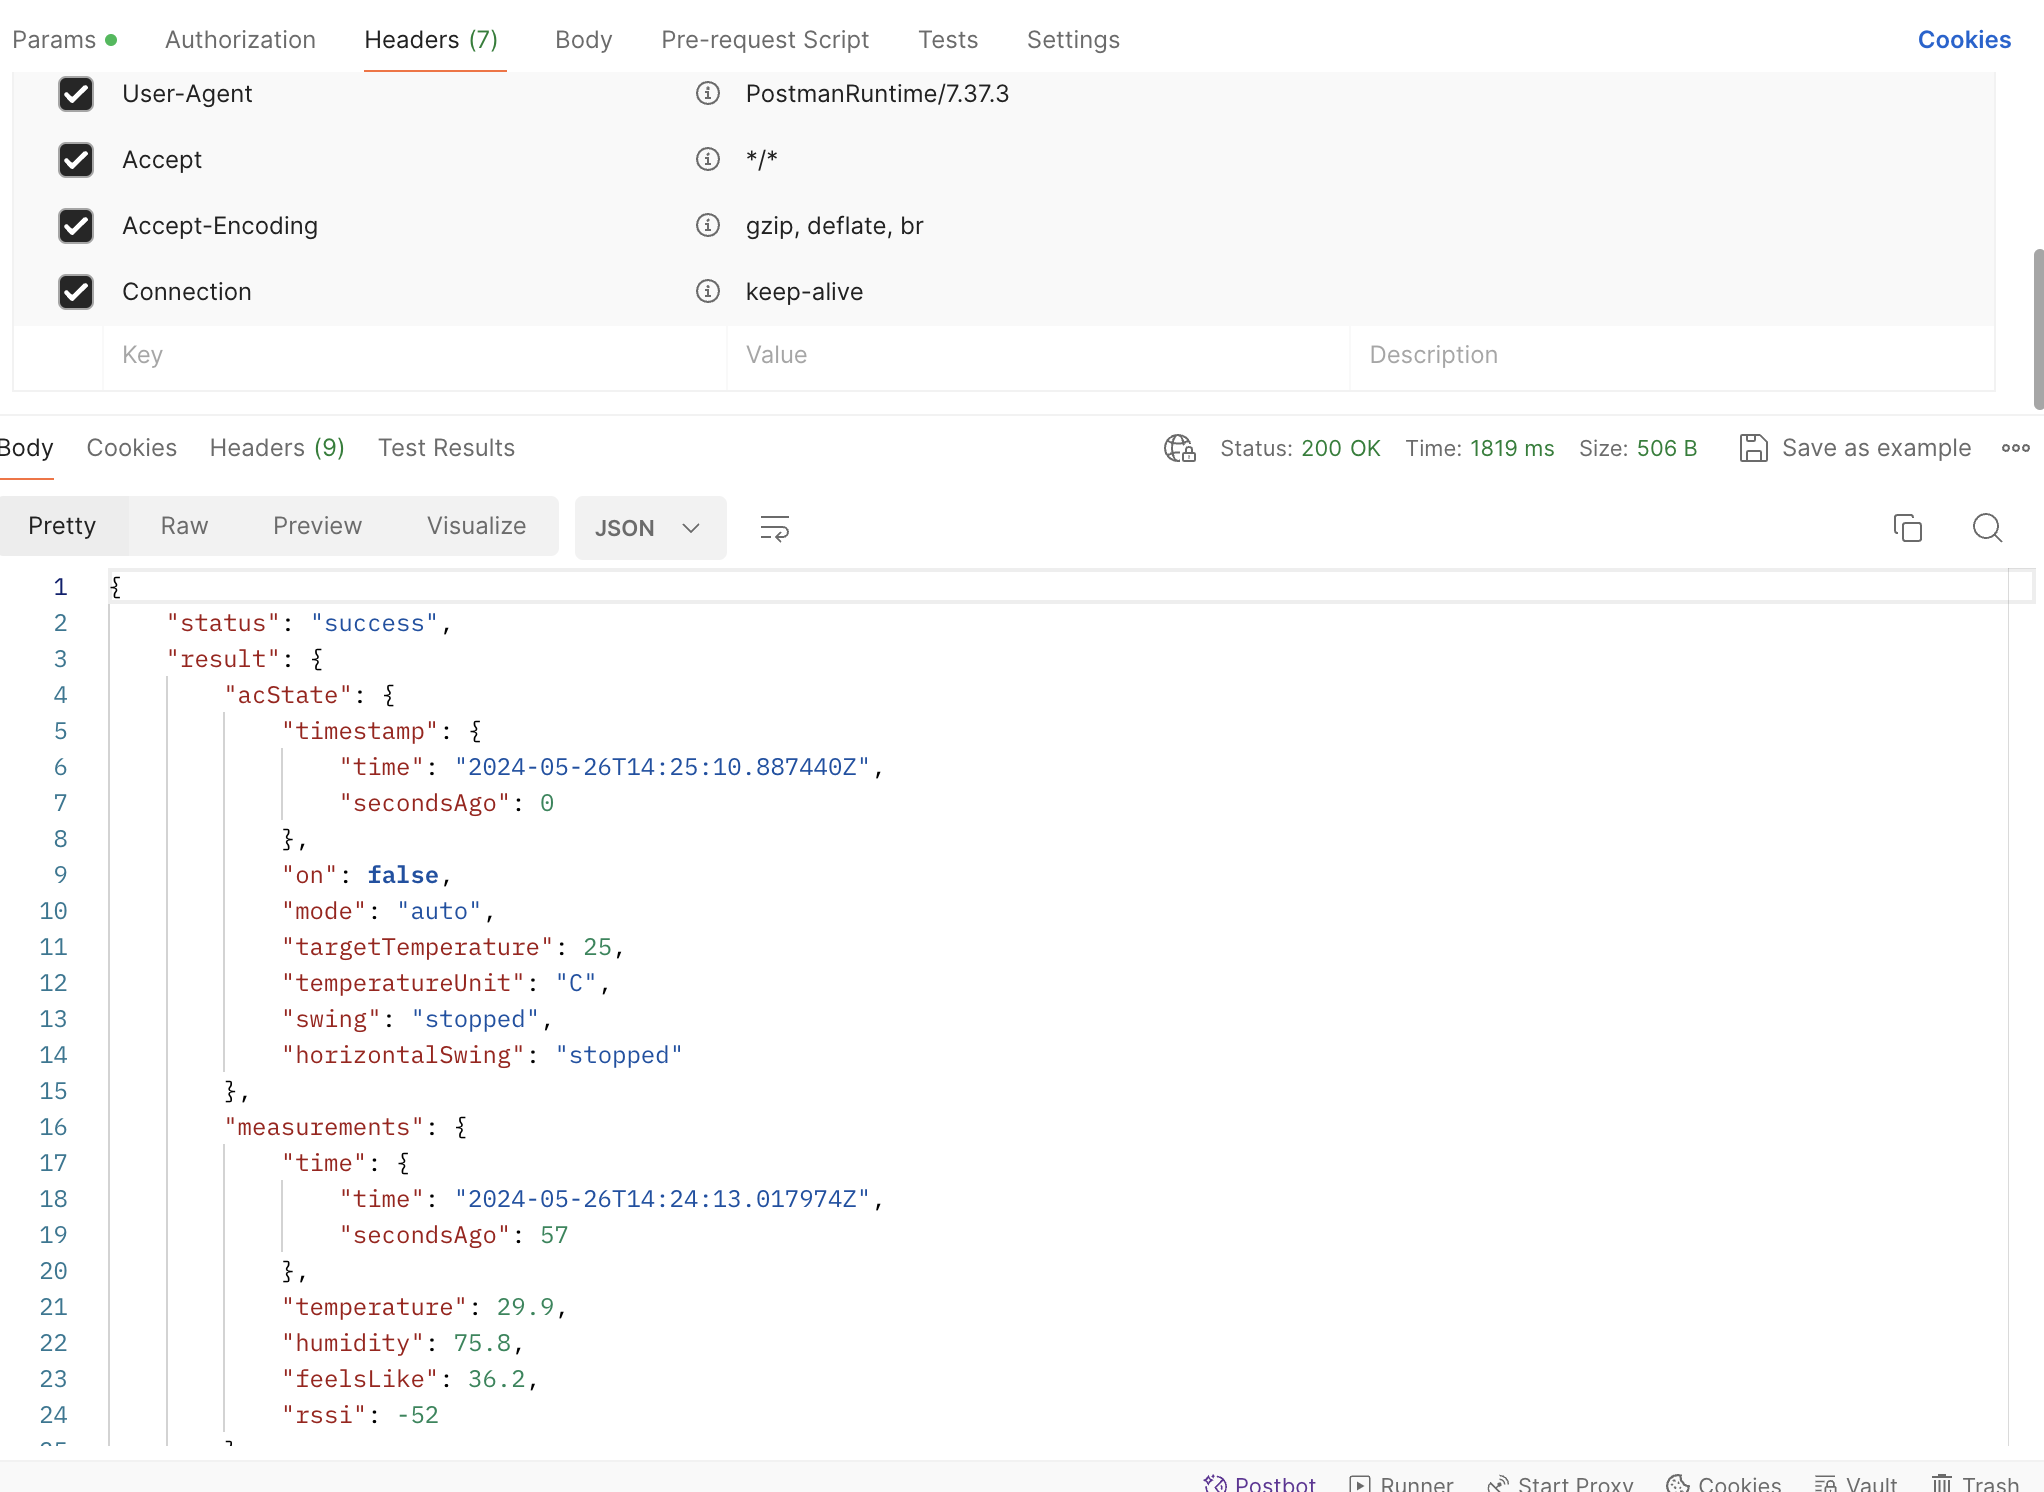Open Postbot from the status bar
This screenshot has width=2044, height=1492.
pyautogui.click(x=1260, y=1483)
